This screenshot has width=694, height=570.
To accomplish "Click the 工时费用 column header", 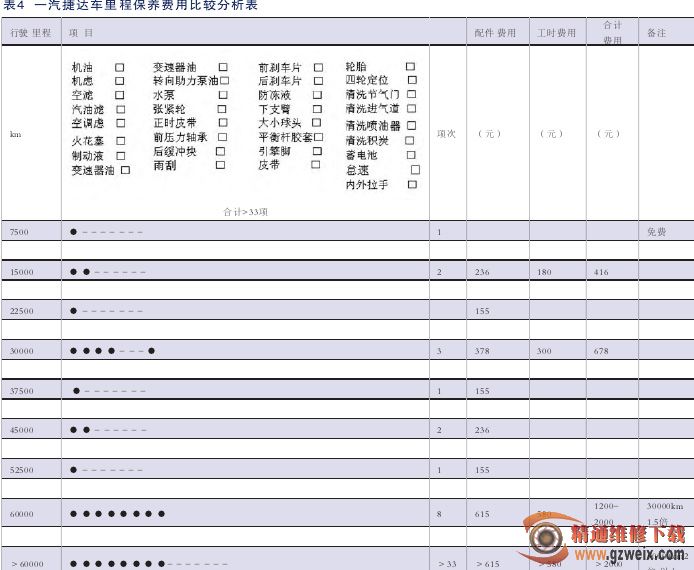I will click(x=556, y=33).
